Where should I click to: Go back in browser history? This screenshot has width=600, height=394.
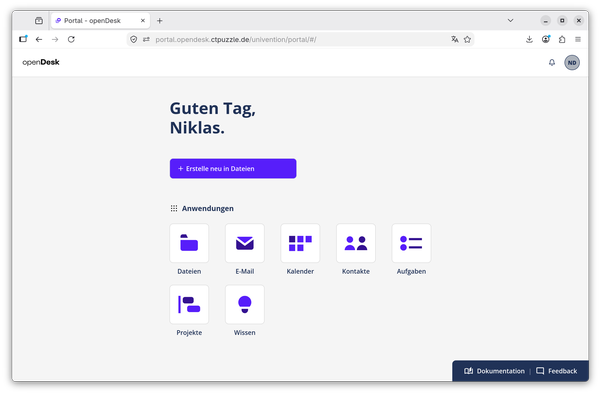pos(39,39)
